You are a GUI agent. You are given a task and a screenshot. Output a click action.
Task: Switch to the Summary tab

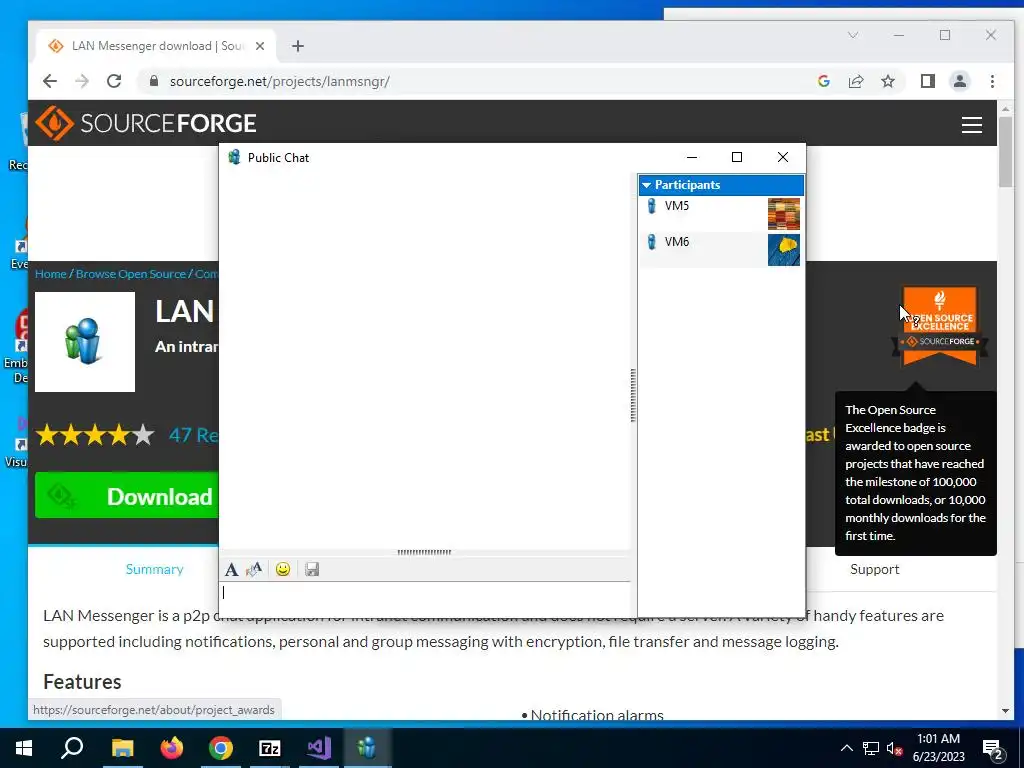154,569
